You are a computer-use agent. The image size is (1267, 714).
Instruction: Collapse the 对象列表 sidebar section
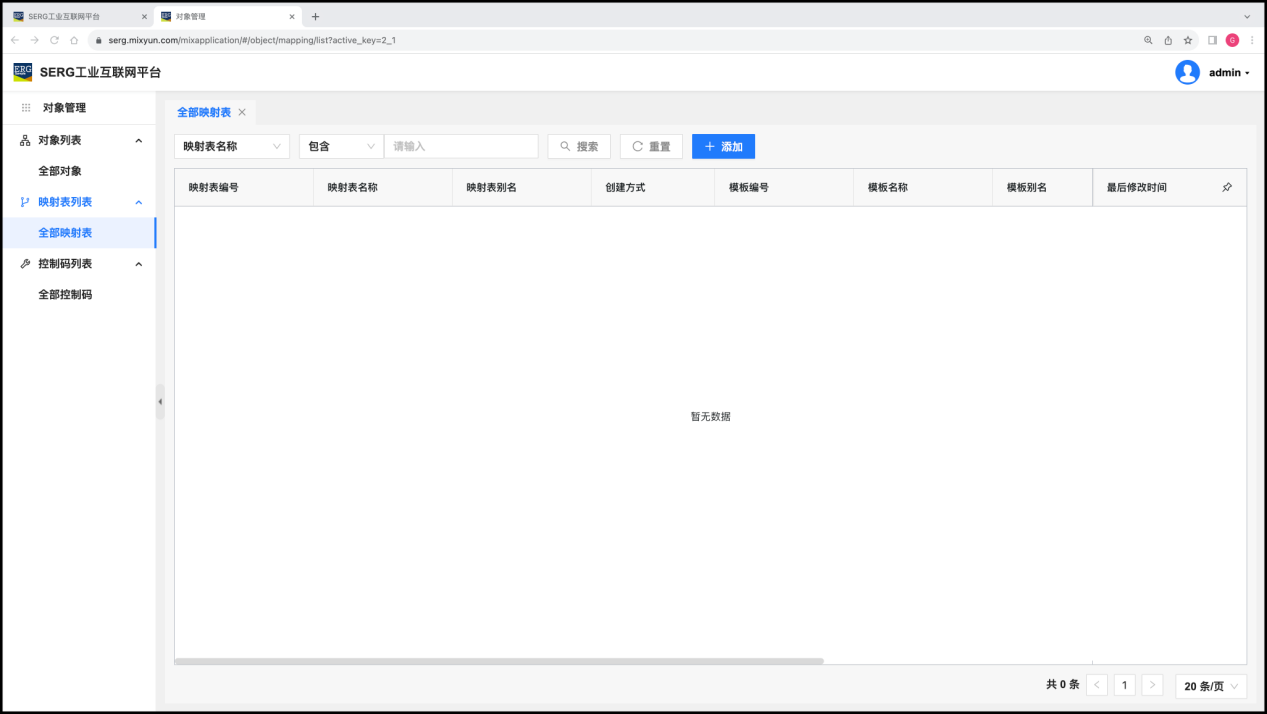click(x=138, y=141)
